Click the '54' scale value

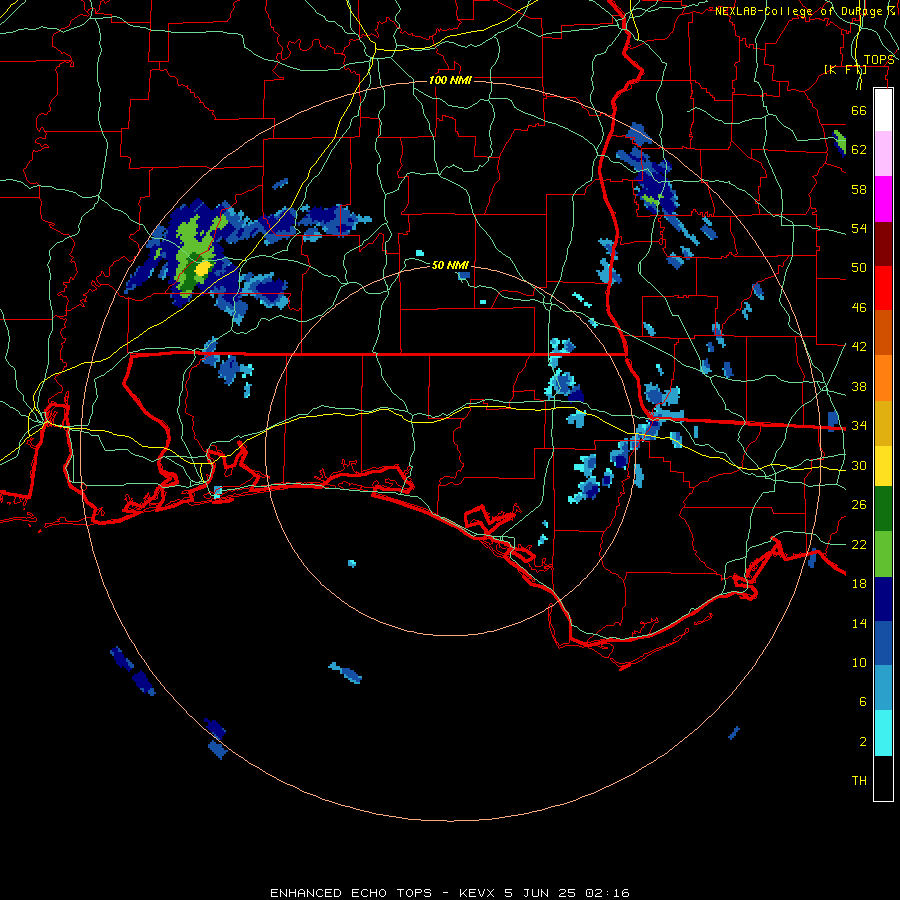coord(859,228)
